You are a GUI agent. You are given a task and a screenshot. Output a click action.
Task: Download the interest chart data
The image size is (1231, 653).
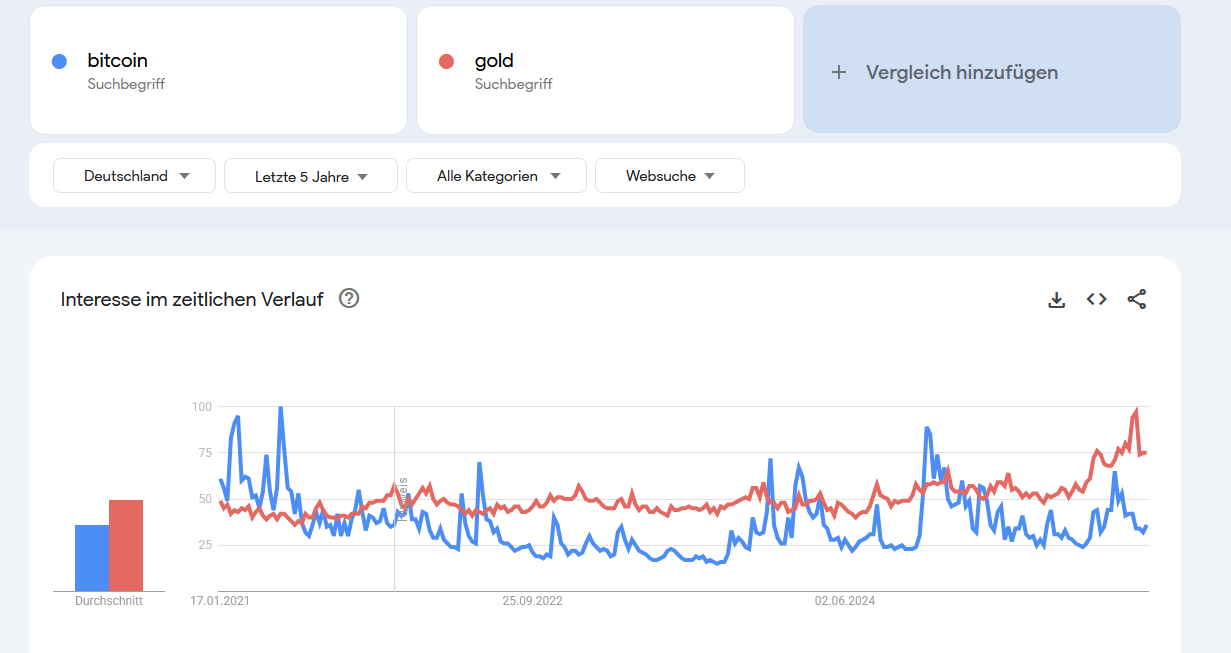point(1056,299)
